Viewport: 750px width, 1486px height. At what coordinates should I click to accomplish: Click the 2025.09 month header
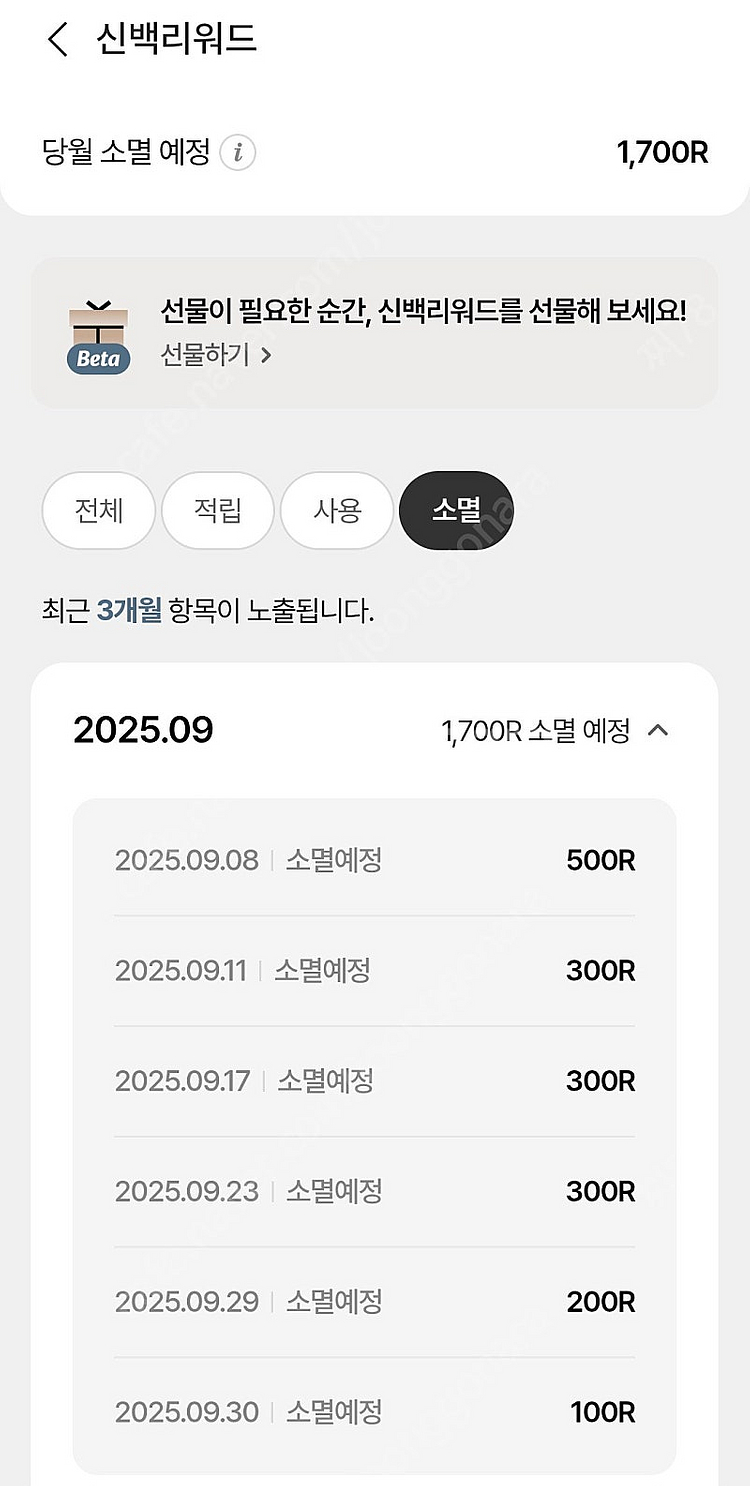pyautogui.click(x=143, y=730)
